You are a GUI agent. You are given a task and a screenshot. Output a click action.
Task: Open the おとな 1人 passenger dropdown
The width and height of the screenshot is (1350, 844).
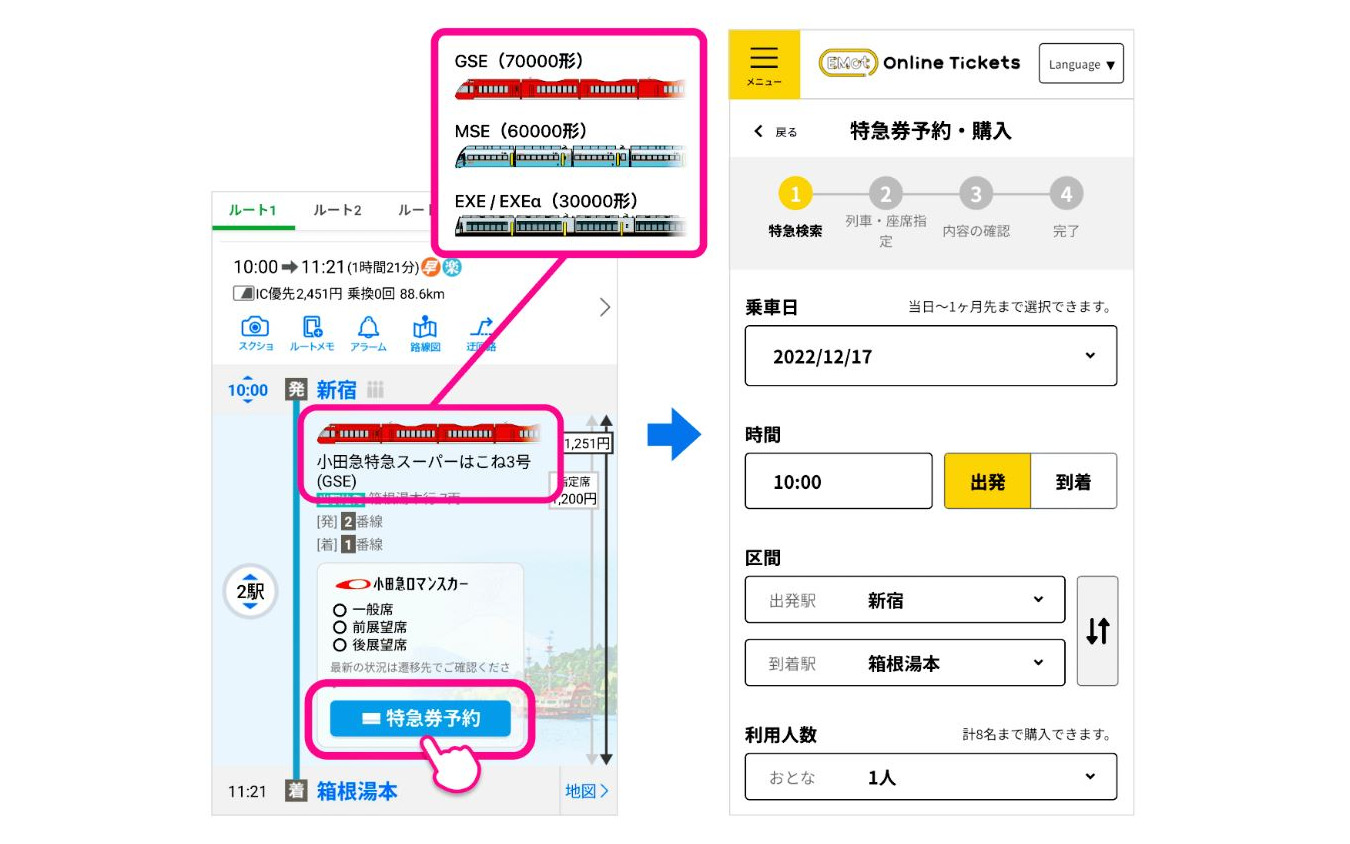pyautogui.click(x=931, y=777)
